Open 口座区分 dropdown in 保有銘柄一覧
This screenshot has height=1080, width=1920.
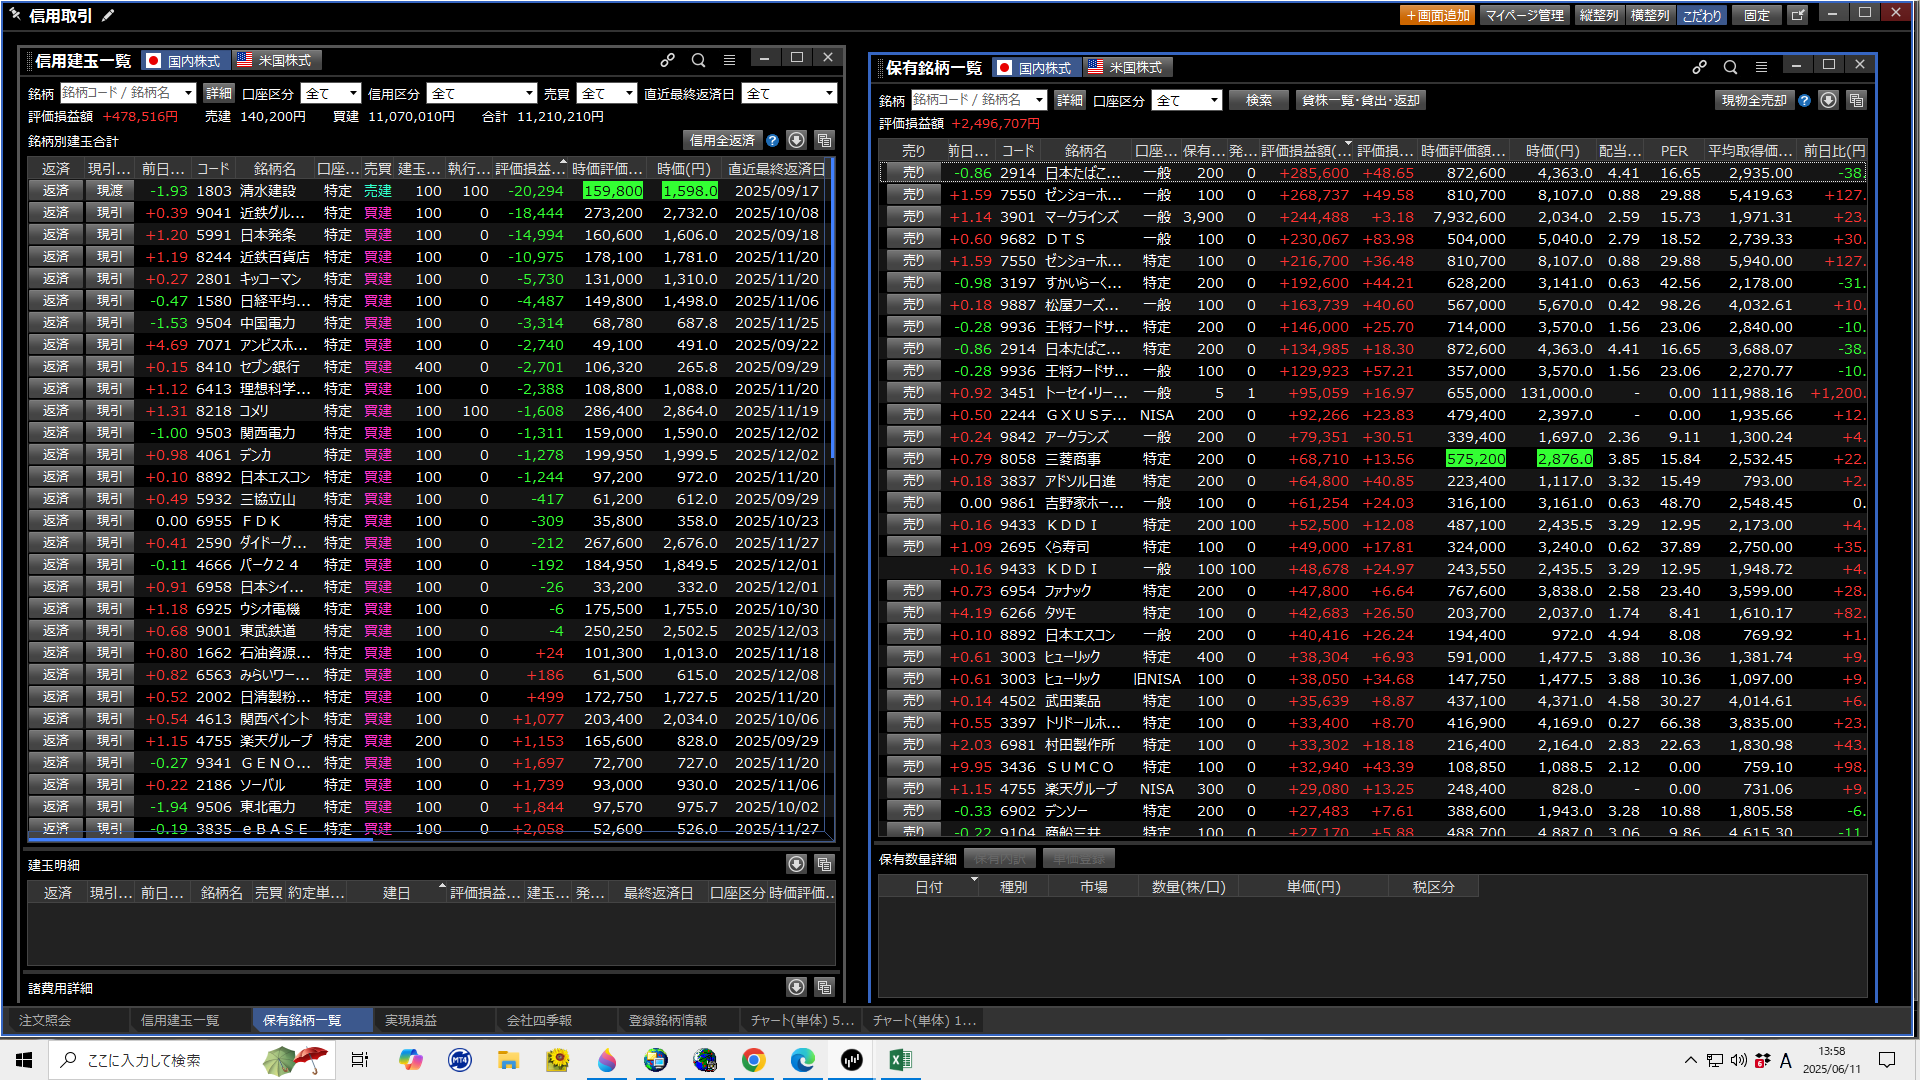click(1187, 100)
